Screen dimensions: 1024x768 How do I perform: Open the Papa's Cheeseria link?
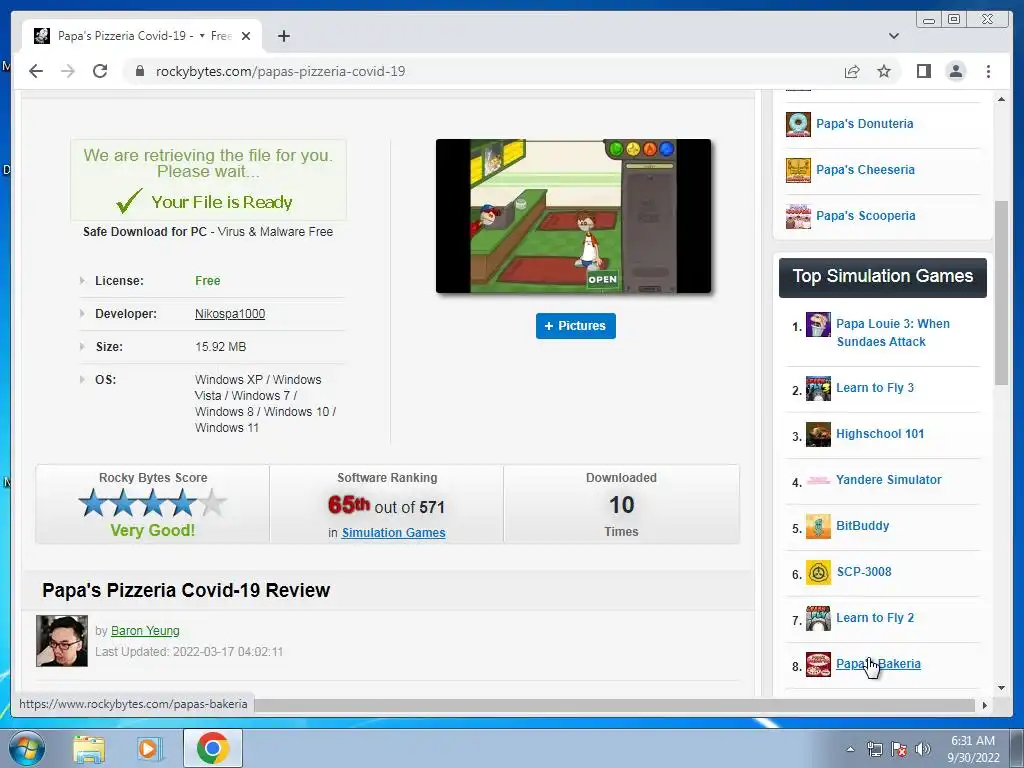tap(865, 170)
